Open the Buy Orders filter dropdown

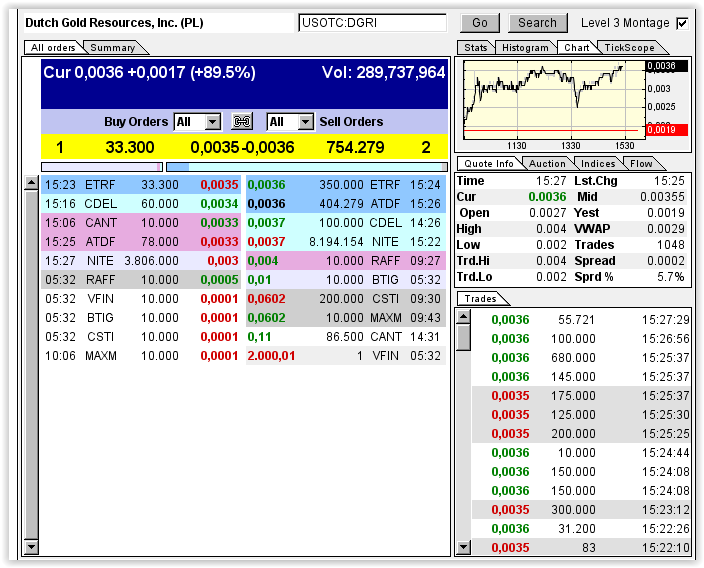click(x=197, y=122)
